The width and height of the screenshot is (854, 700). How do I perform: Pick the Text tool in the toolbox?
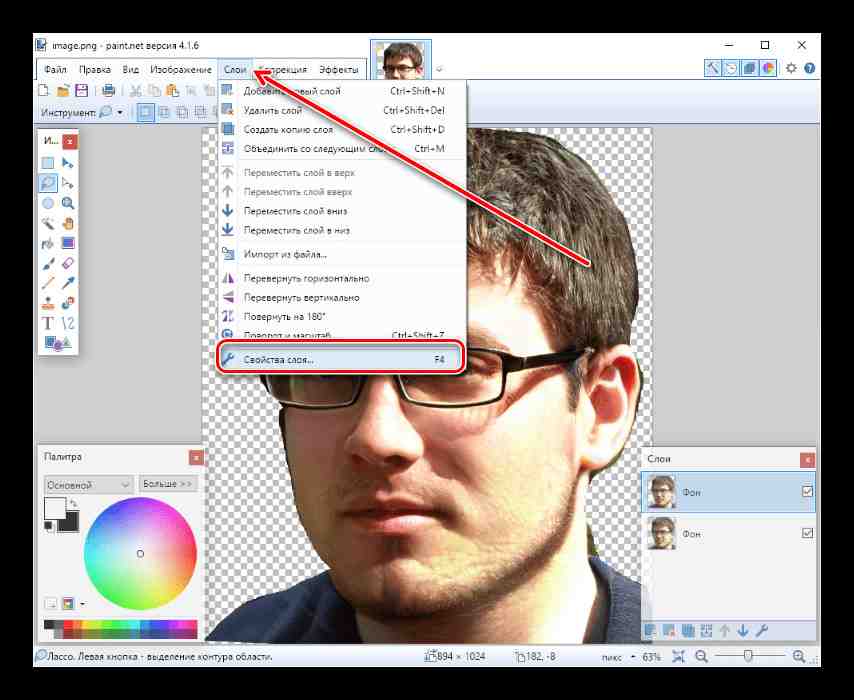47,322
